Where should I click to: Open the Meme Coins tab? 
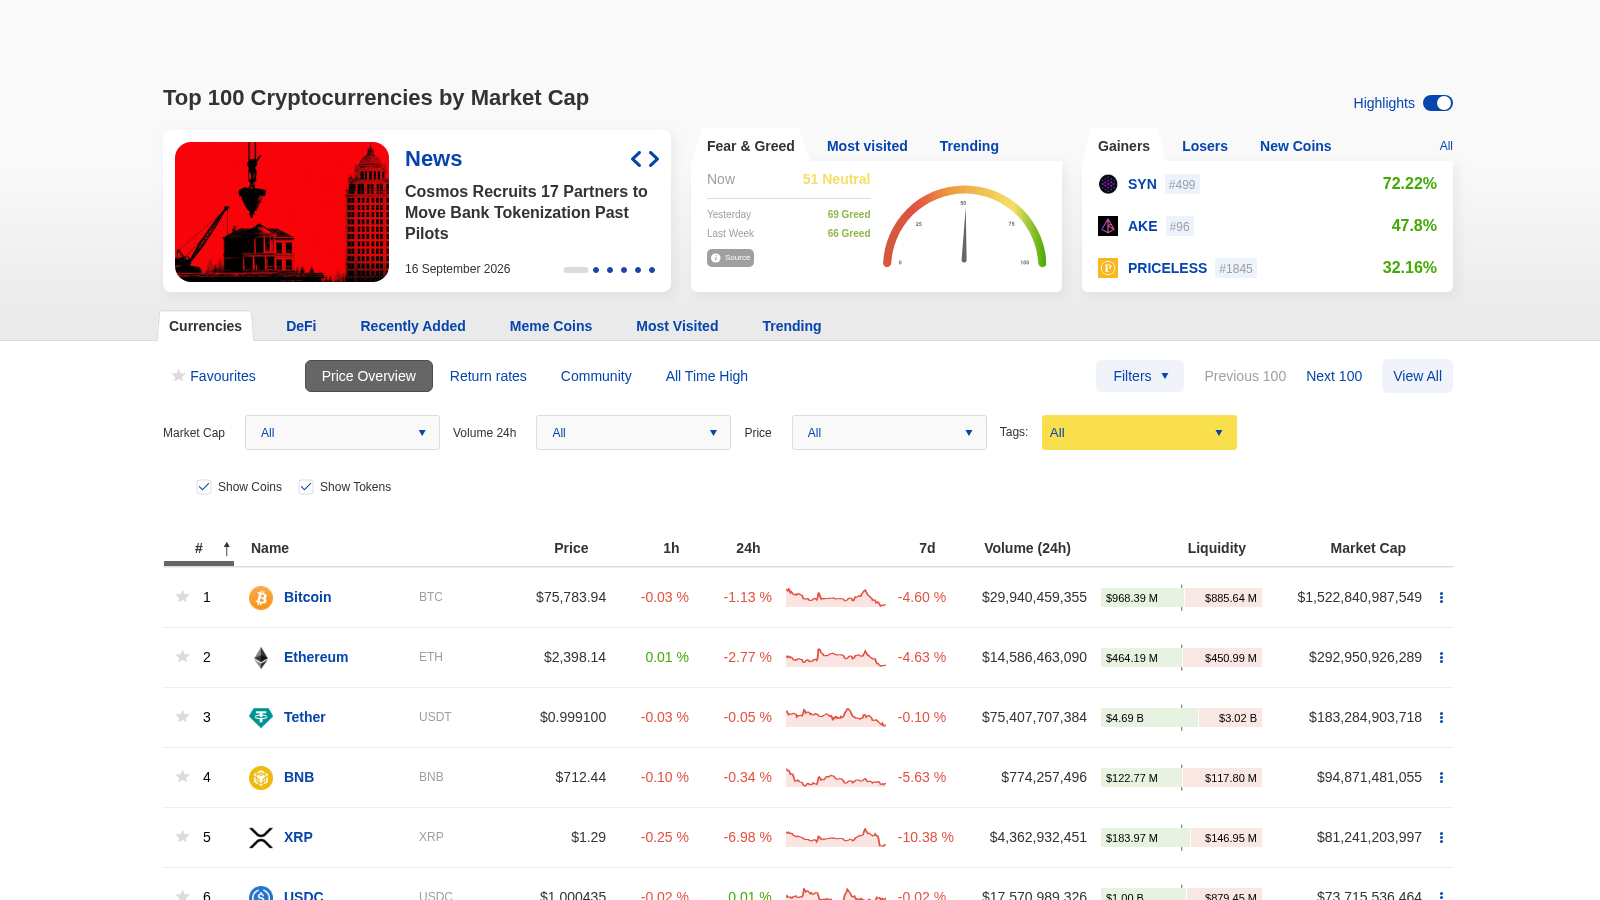pos(551,326)
